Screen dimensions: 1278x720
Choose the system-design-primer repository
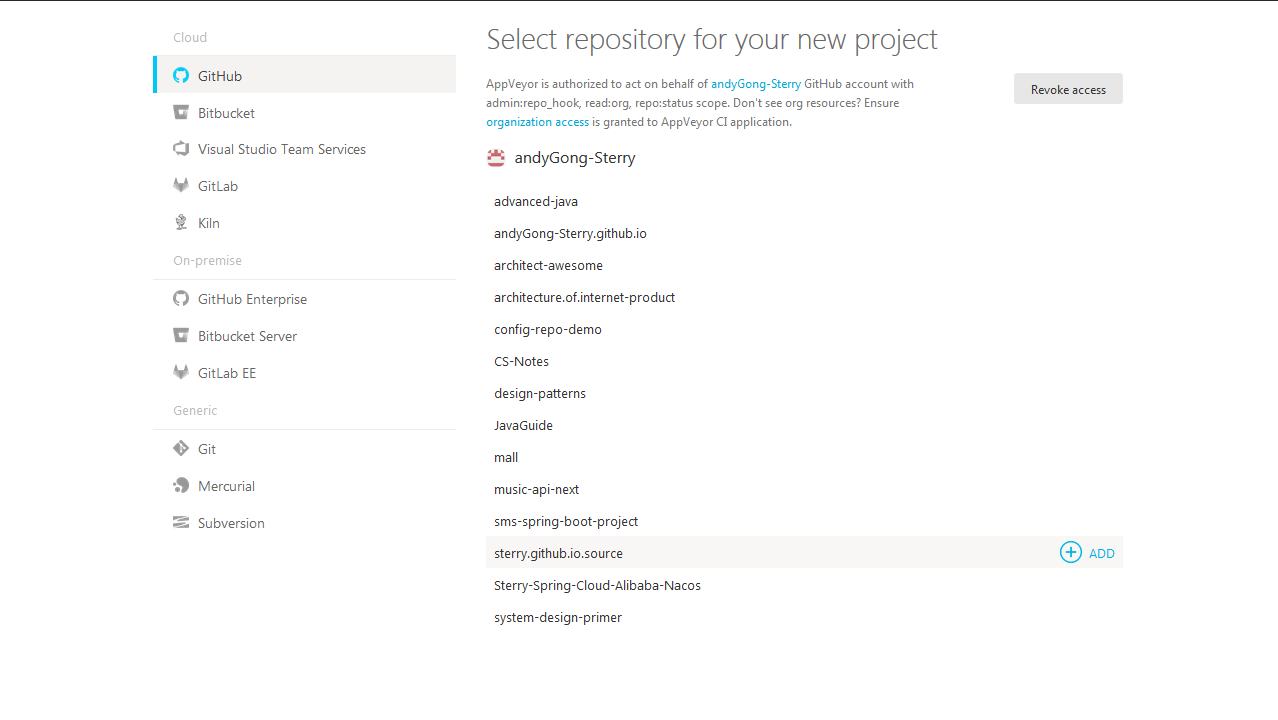(x=804, y=617)
